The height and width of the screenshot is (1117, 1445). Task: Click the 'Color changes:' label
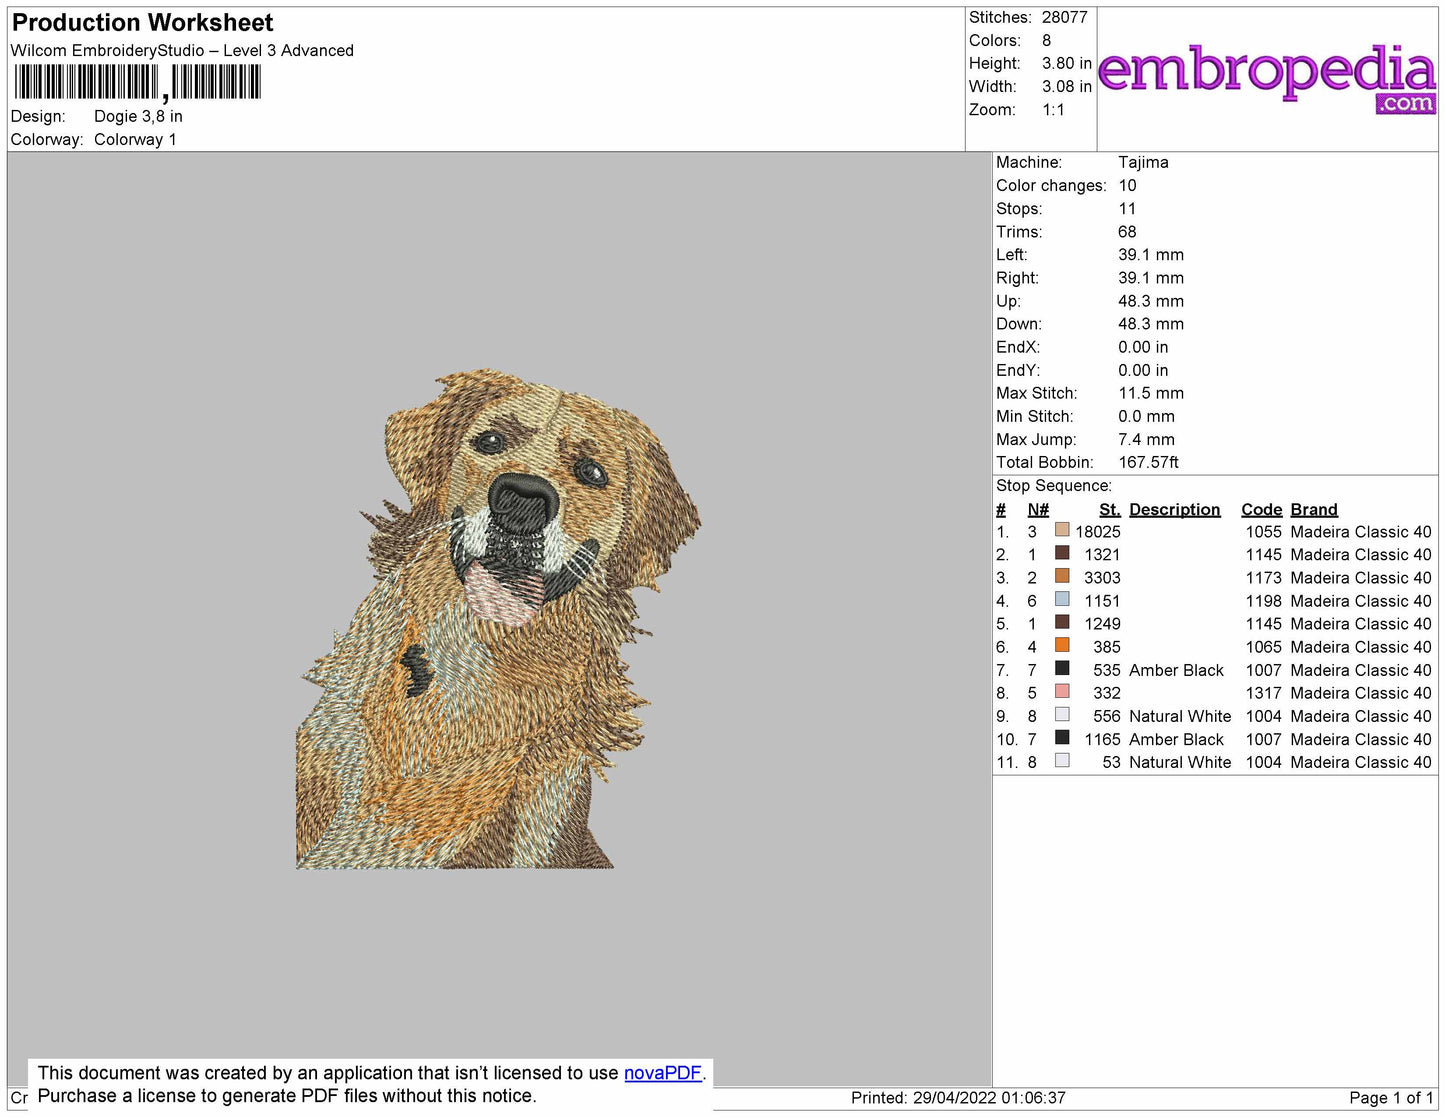[1051, 186]
